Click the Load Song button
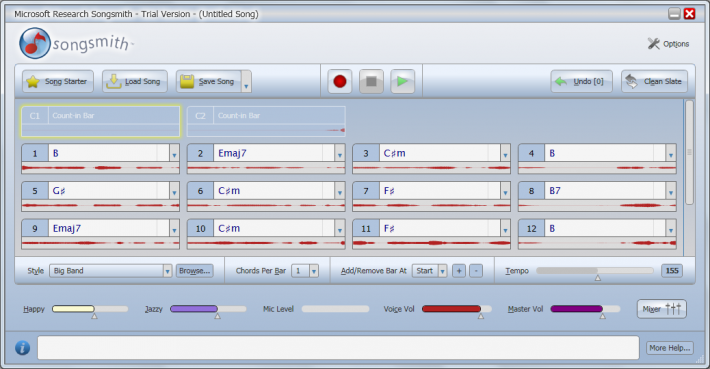Screen dimensions: 710x369 [x=135, y=81]
